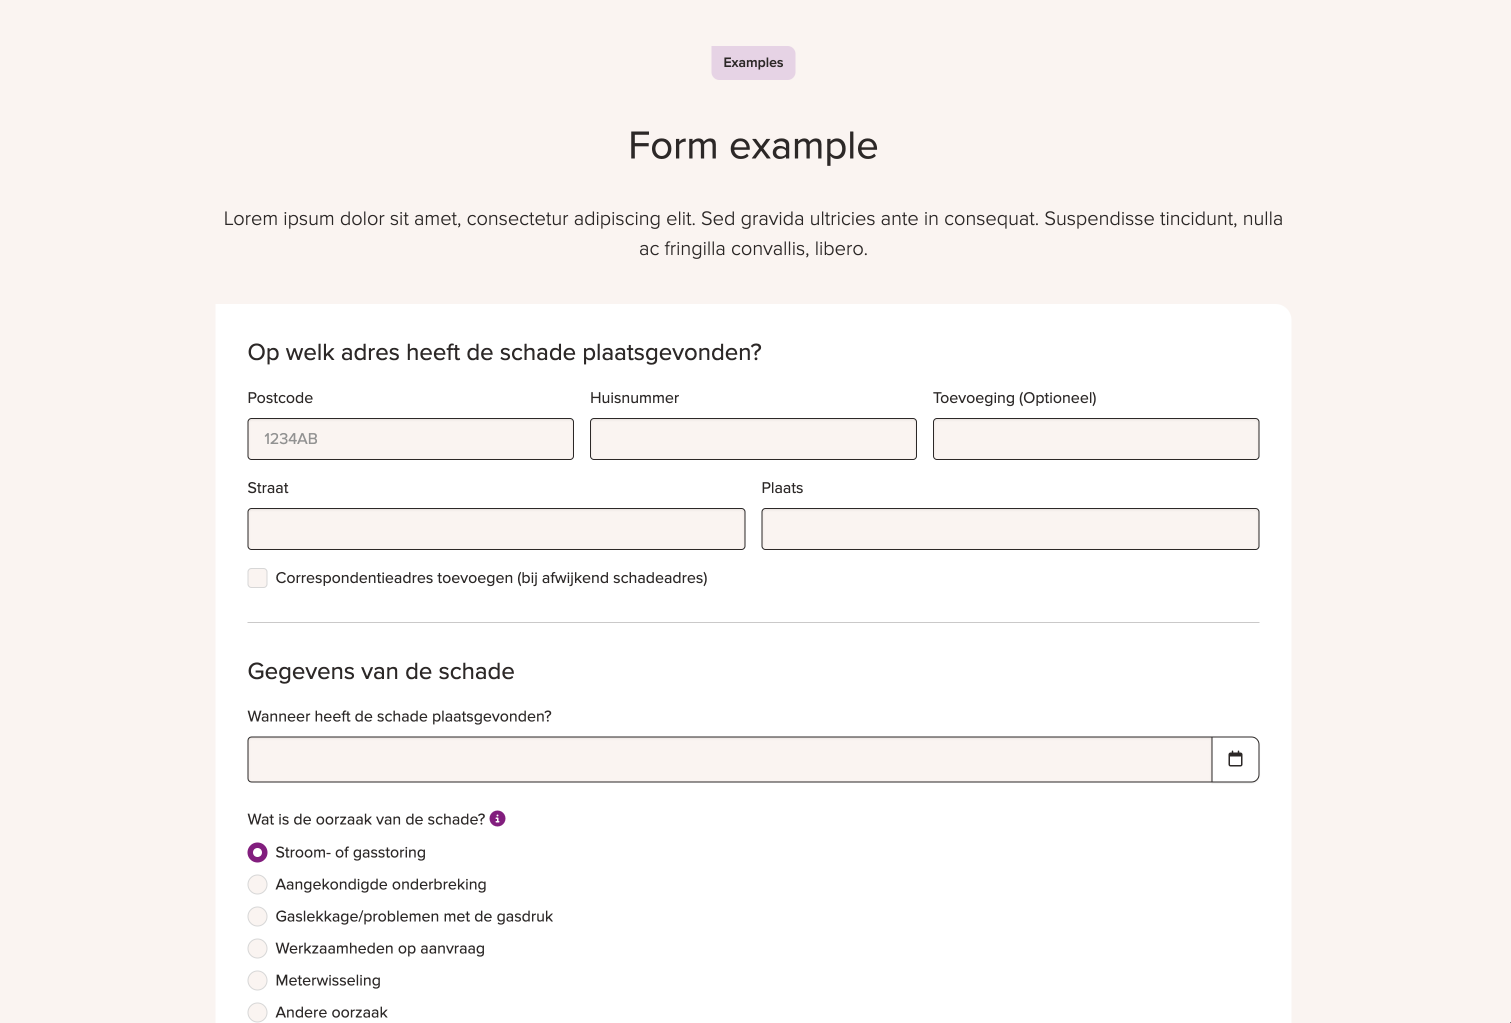This screenshot has height=1023, width=1511.
Task: Click the purple info icon beside oorzaak question
Action: click(x=497, y=818)
